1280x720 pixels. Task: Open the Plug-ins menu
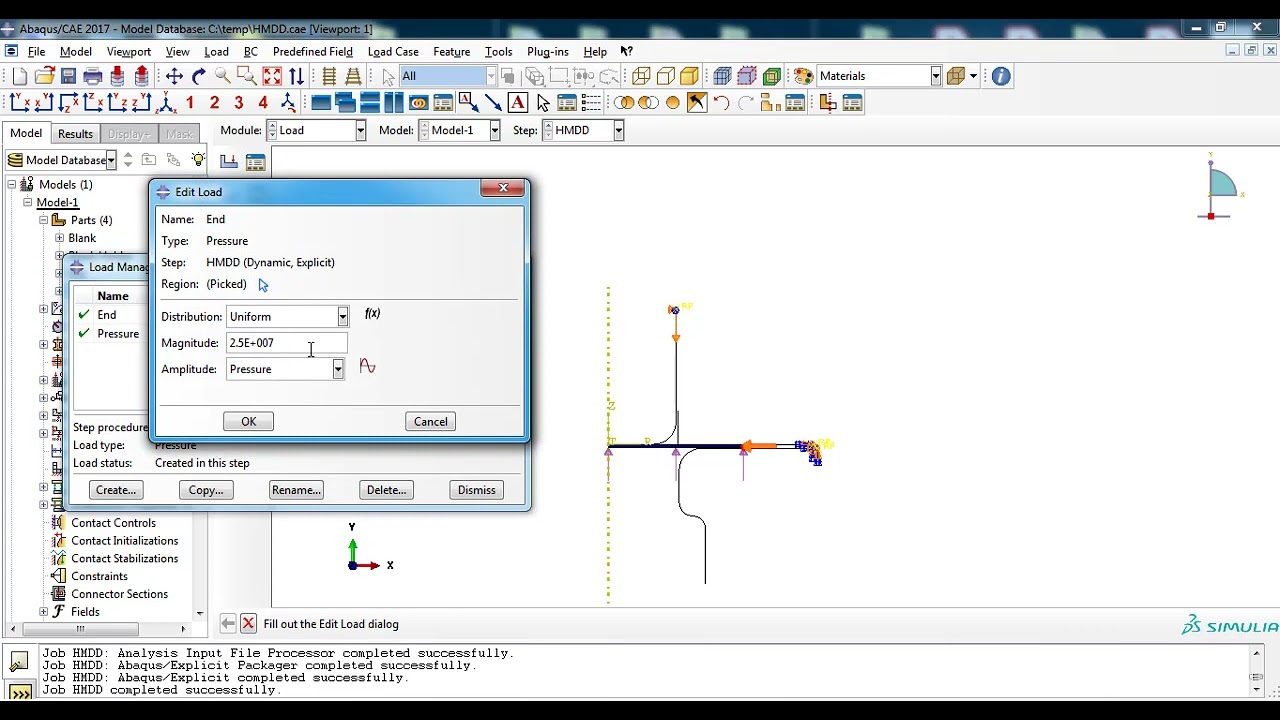click(x=547, y=52)
